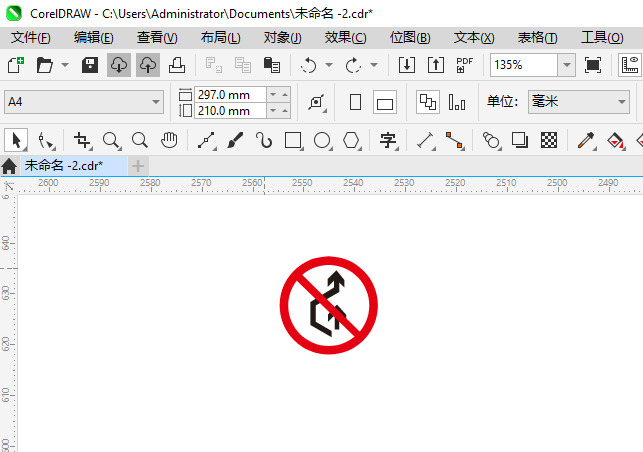The image size is (643, 452).
Task: Toggle full-screen preview
Action: click(x=593, y=65)
